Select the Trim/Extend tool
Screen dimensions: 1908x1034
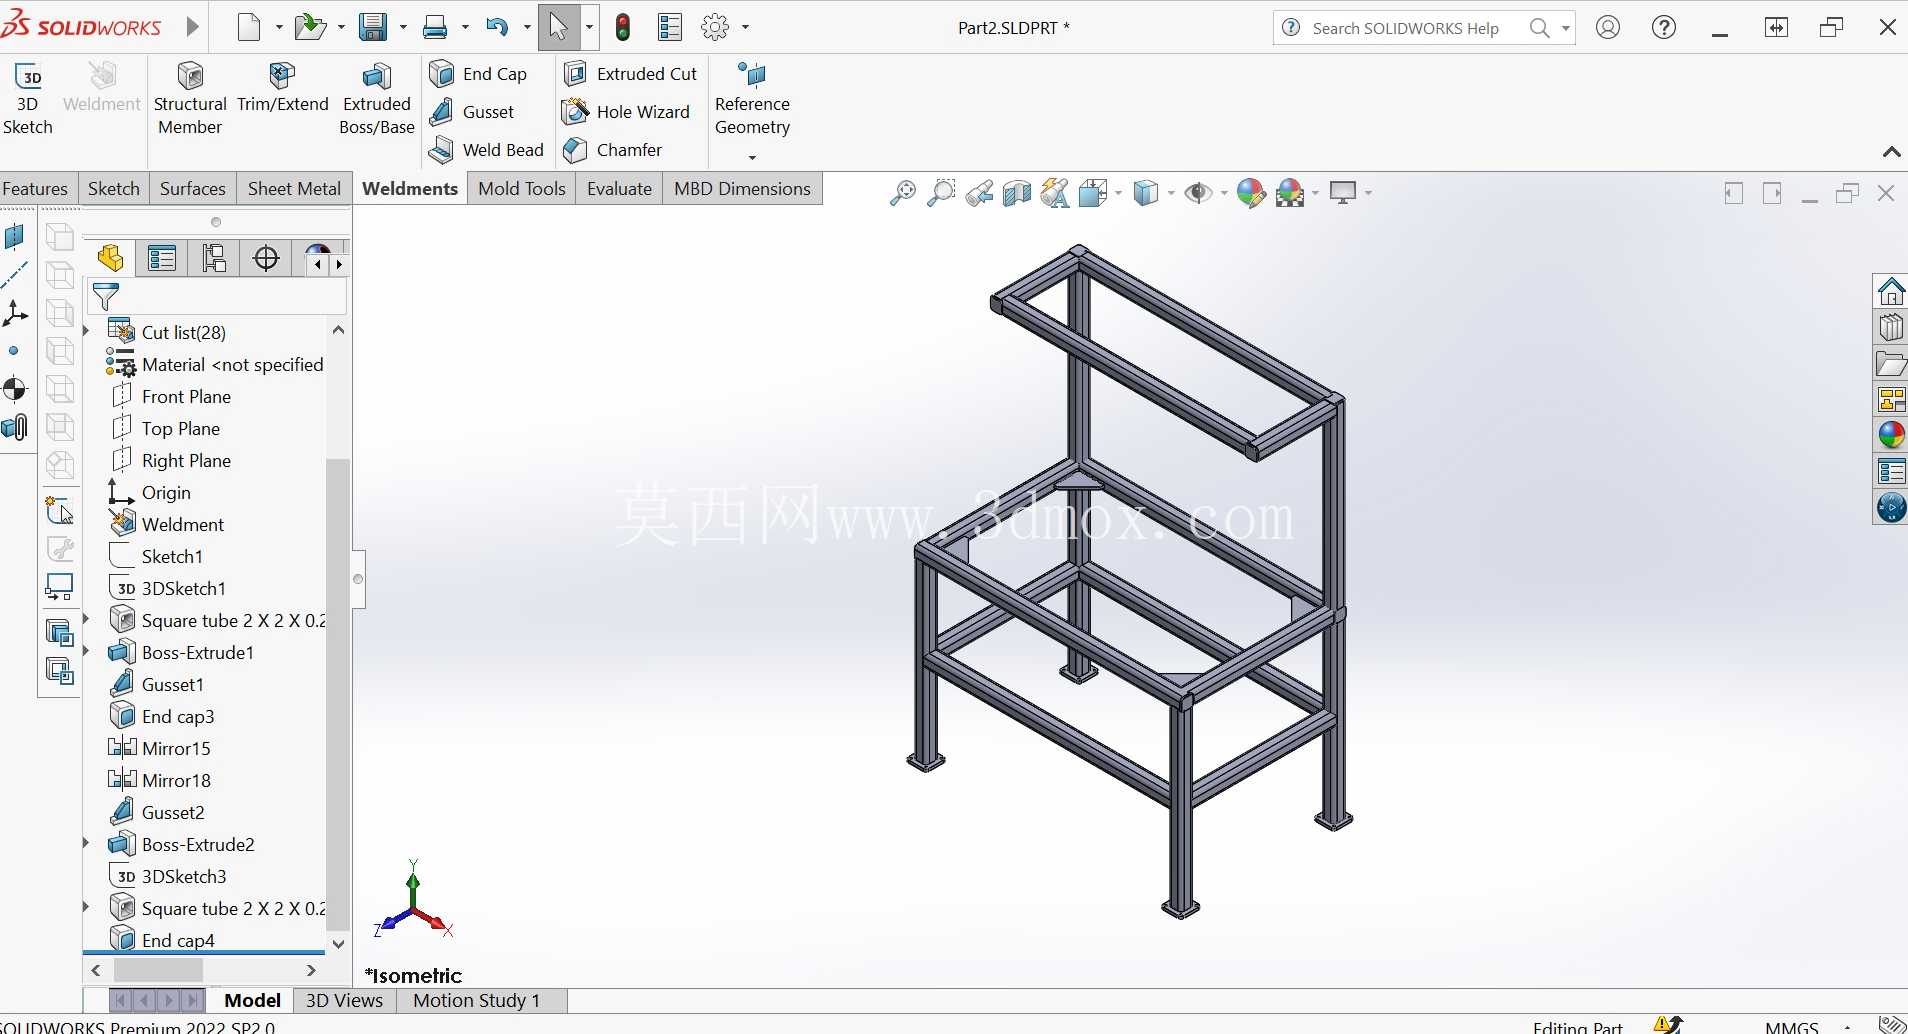point(283,88)
